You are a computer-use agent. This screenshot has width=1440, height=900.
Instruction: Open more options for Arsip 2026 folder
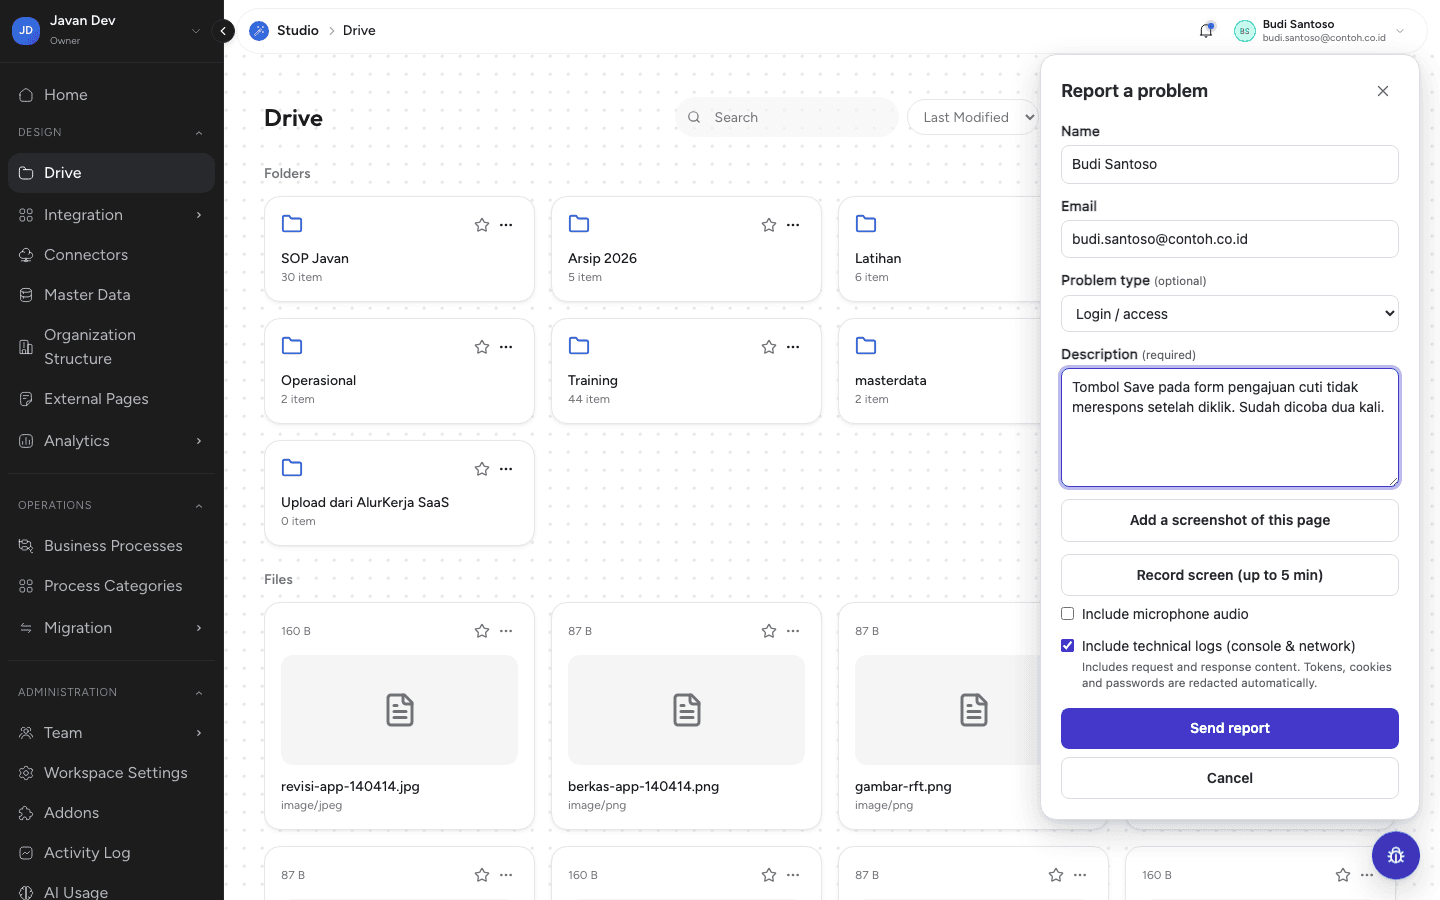[x=793, y=225]
